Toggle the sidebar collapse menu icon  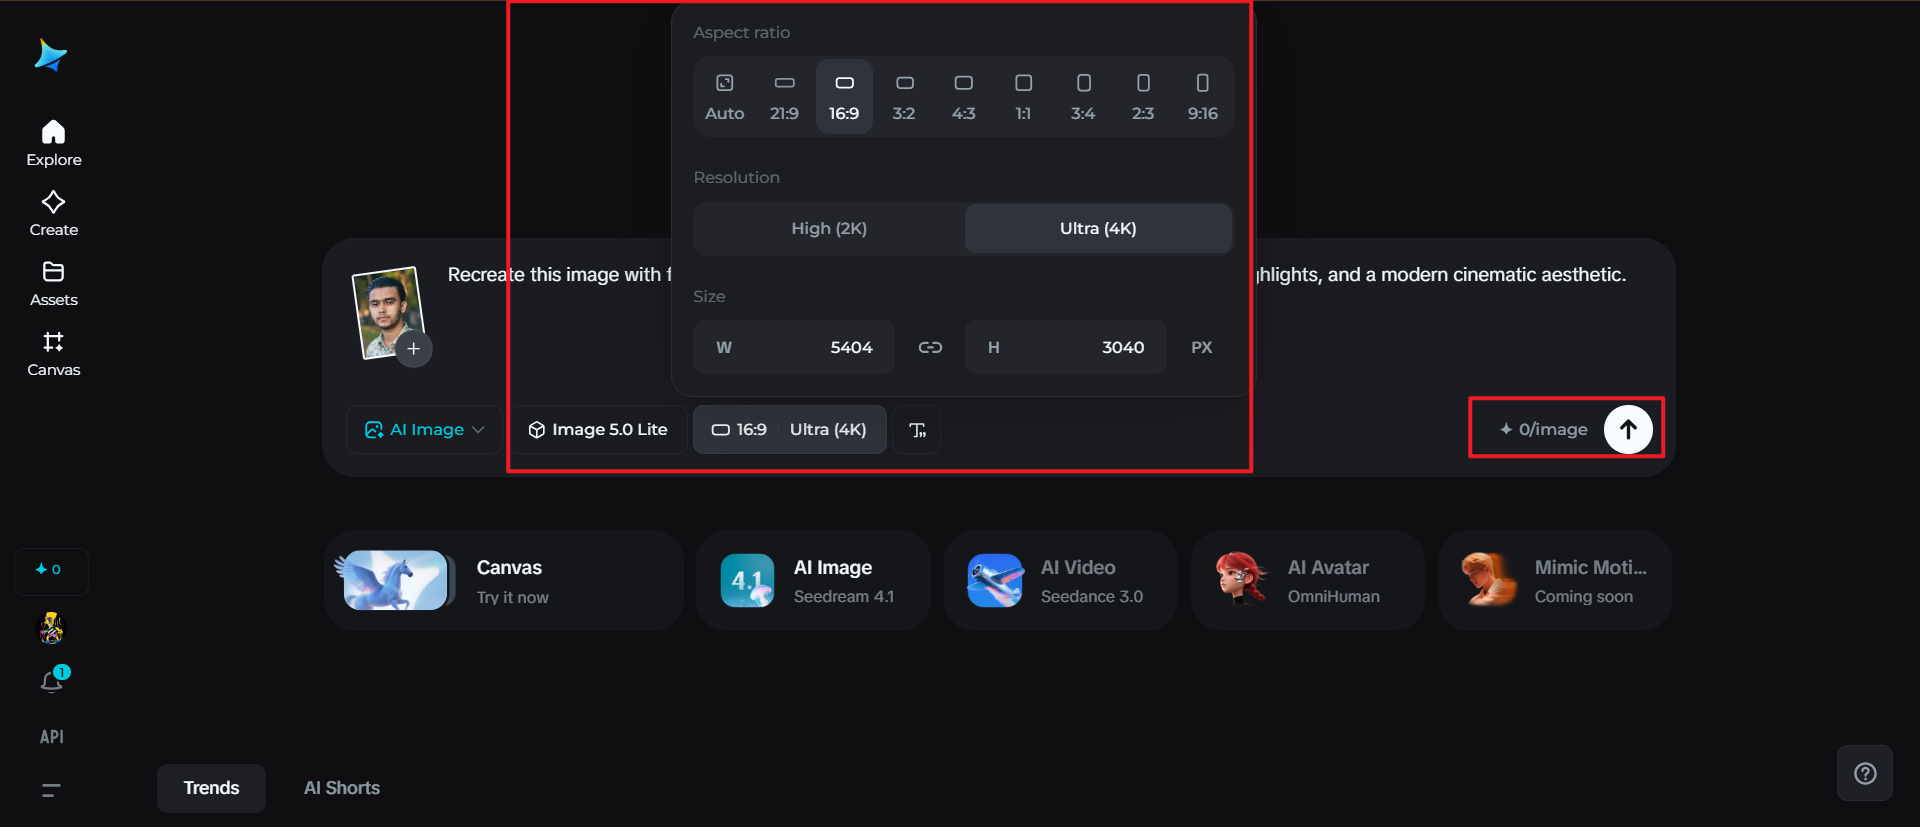pos(51,790)
